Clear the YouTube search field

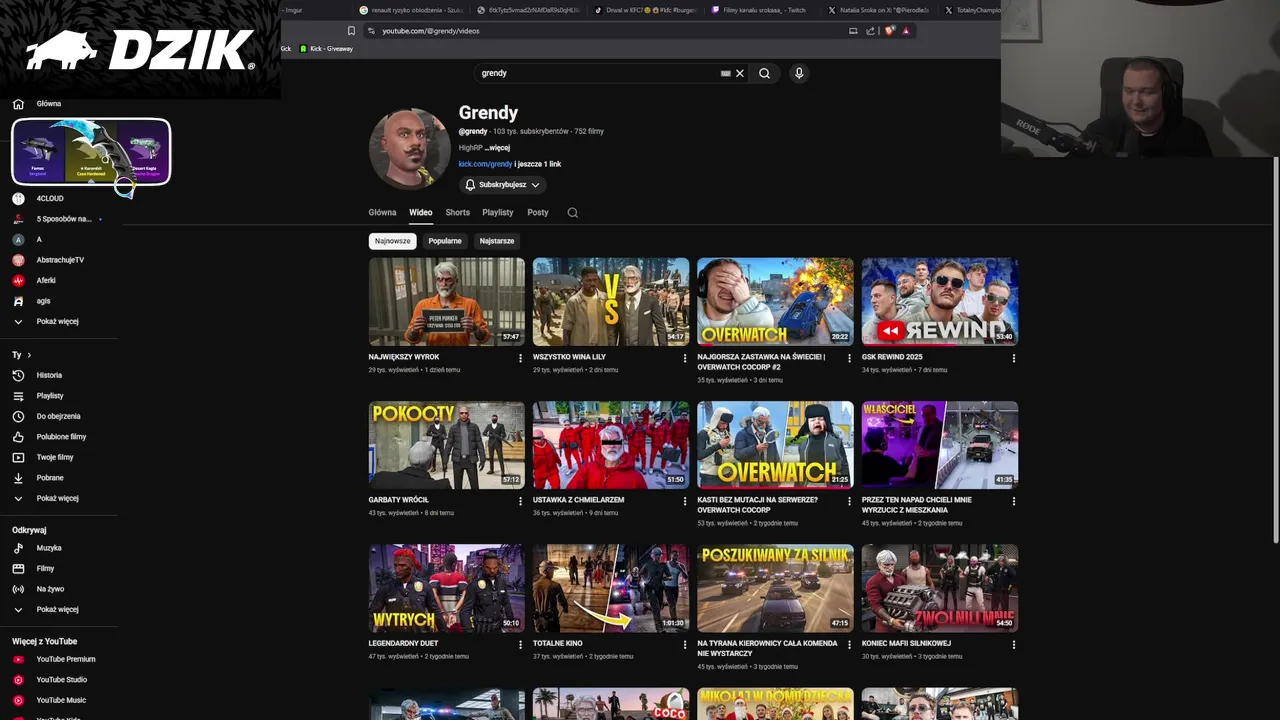coord(740,73)
